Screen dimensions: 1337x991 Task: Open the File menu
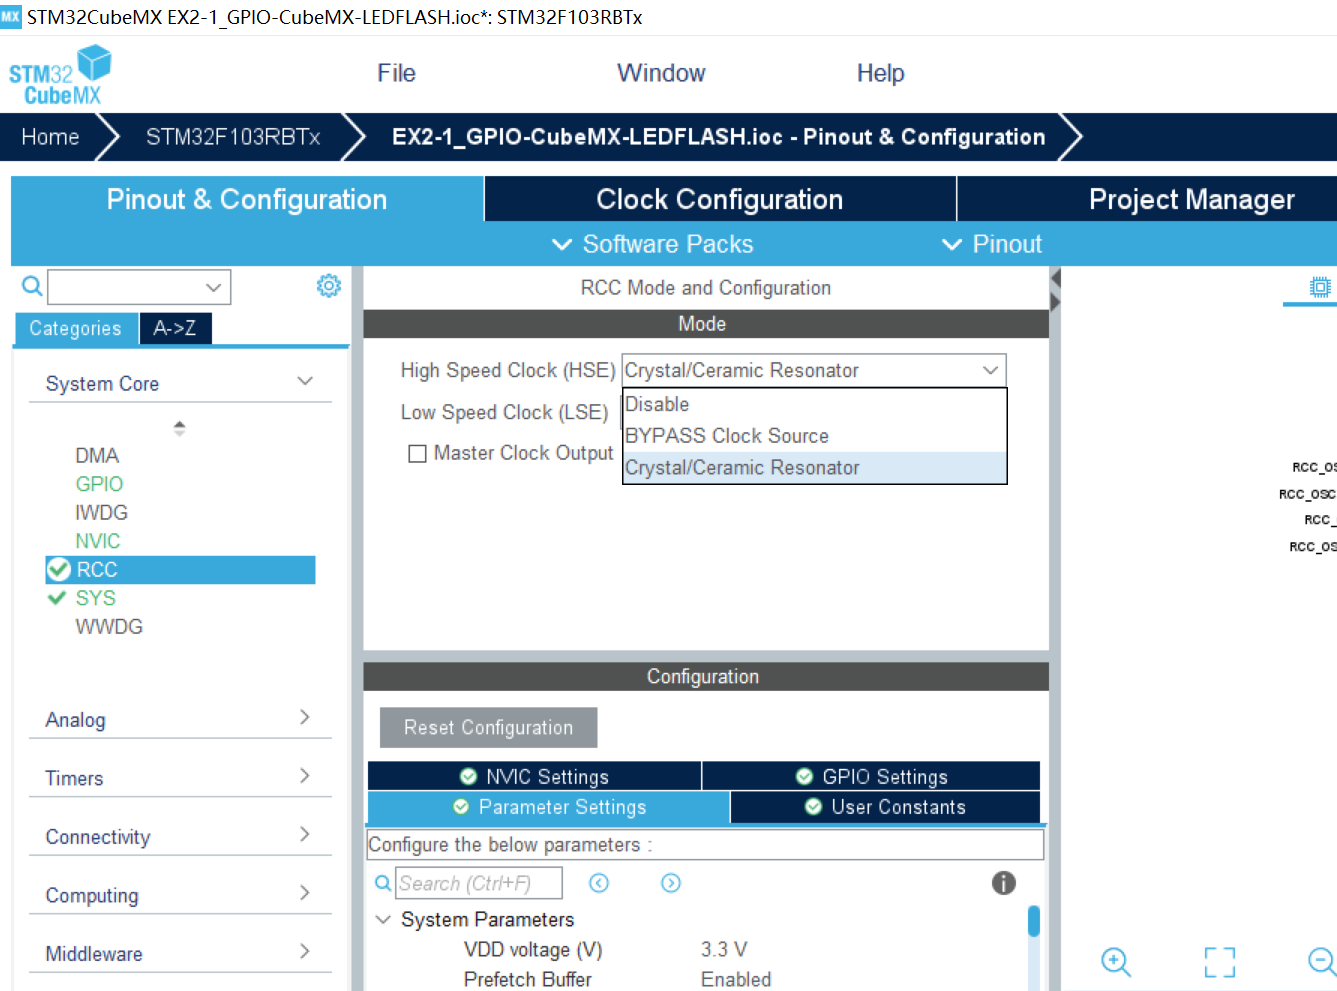(x=396, y=73)
